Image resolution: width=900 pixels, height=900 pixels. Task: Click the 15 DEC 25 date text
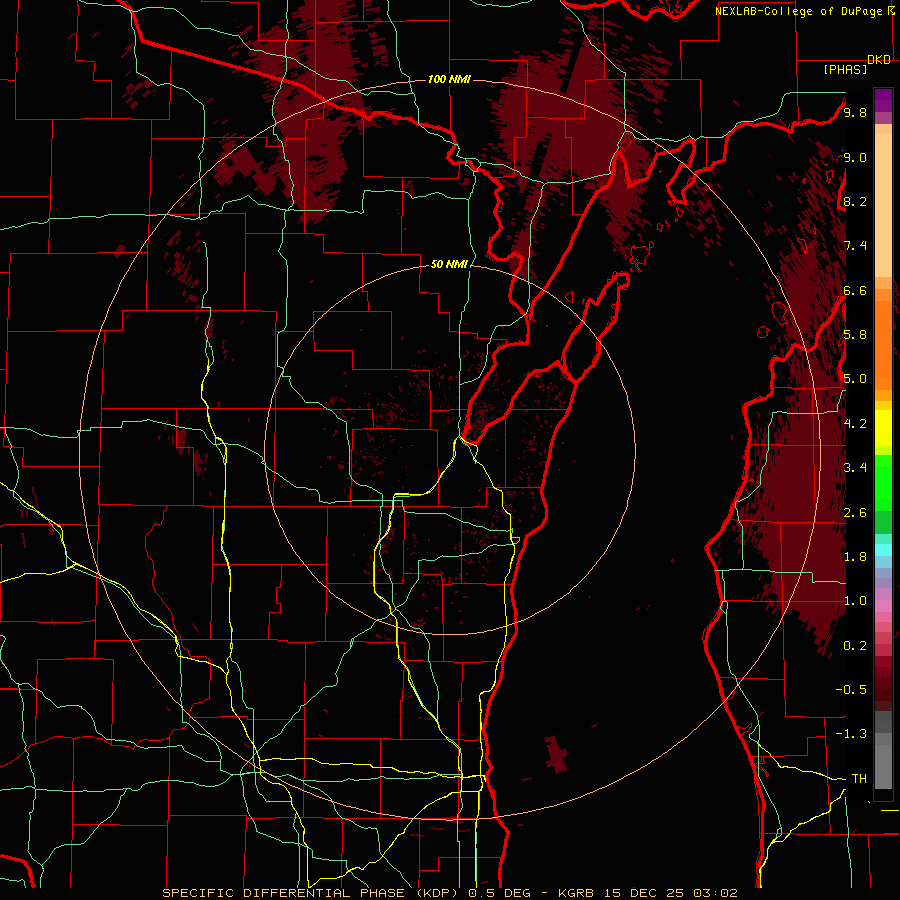click(643, 893)
